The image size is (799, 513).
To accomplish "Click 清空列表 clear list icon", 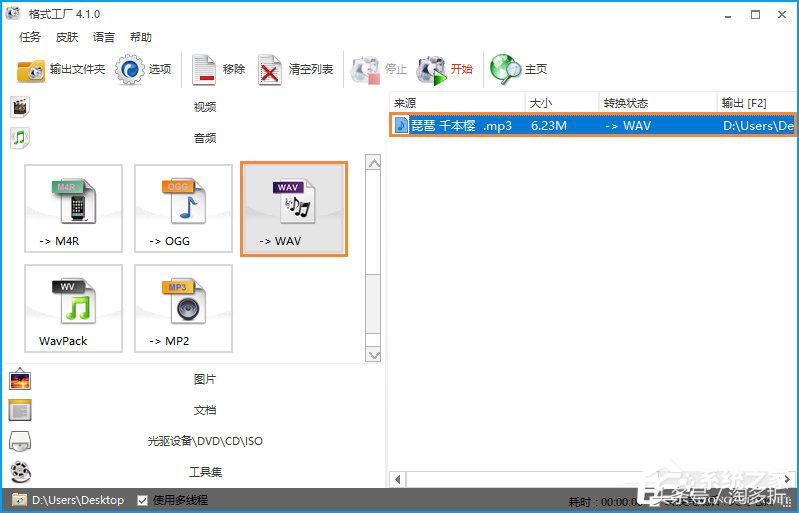I will pos(270,70).
